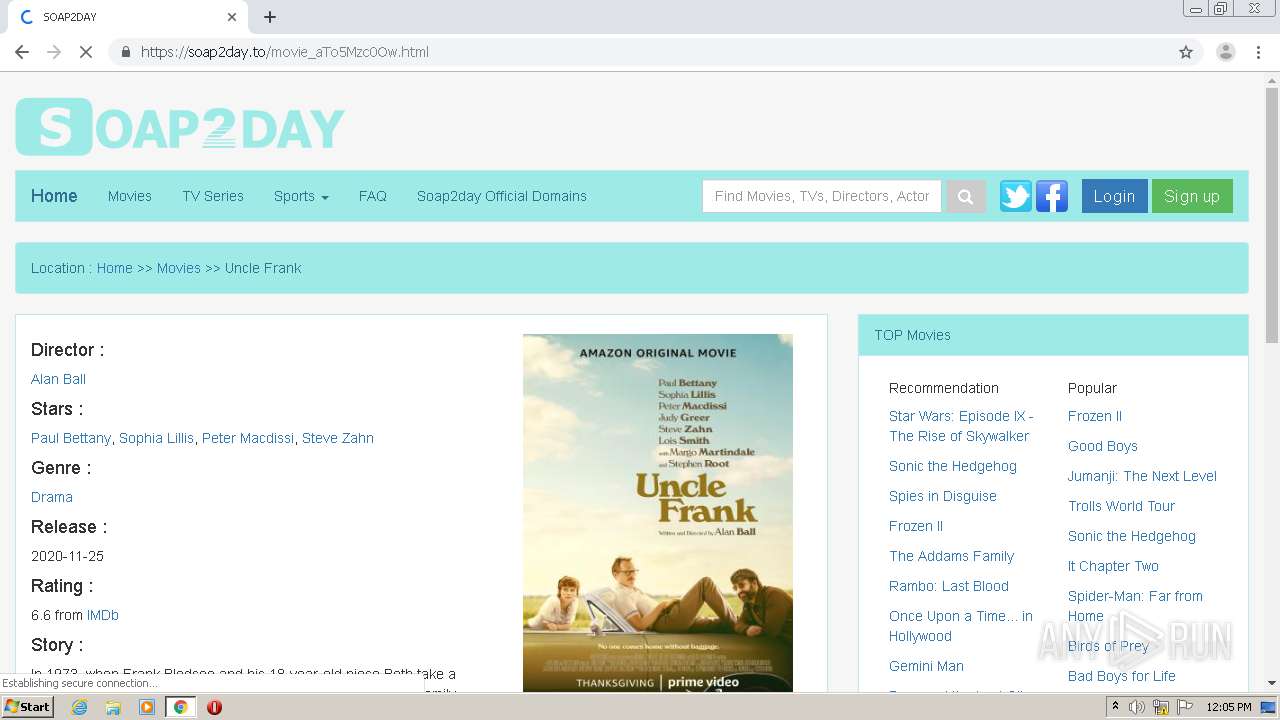
Task: Expand the Sports dropdown menu
Action: 301,196
